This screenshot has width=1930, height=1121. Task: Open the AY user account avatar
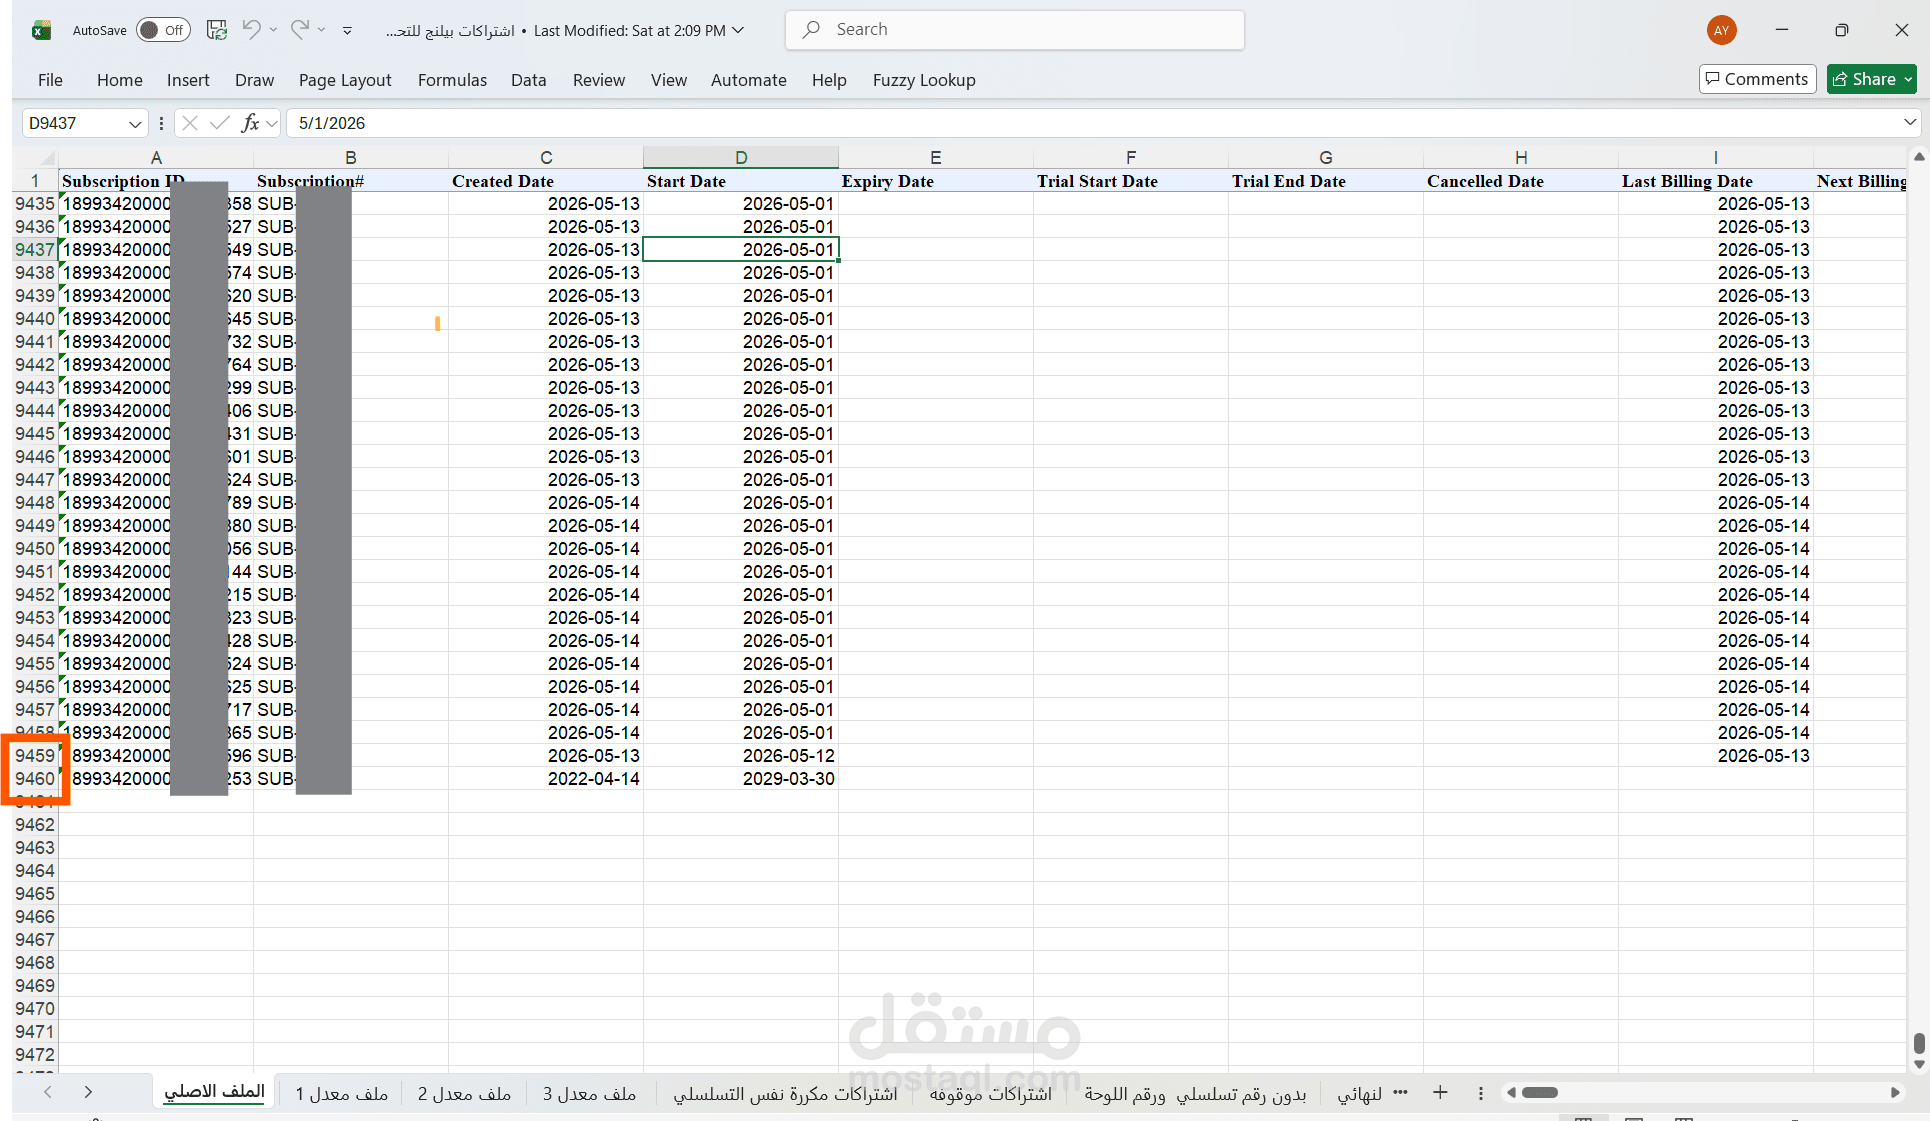[1721, 30]
